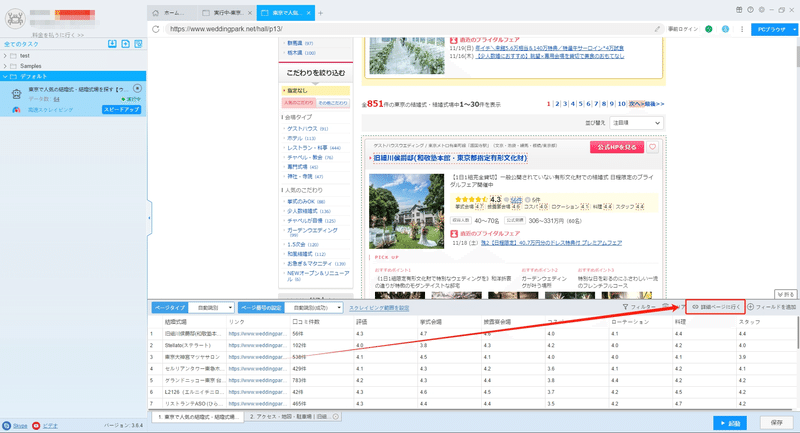
Task: Switch to the 実行中 tab
Action: tap(227, 13)
